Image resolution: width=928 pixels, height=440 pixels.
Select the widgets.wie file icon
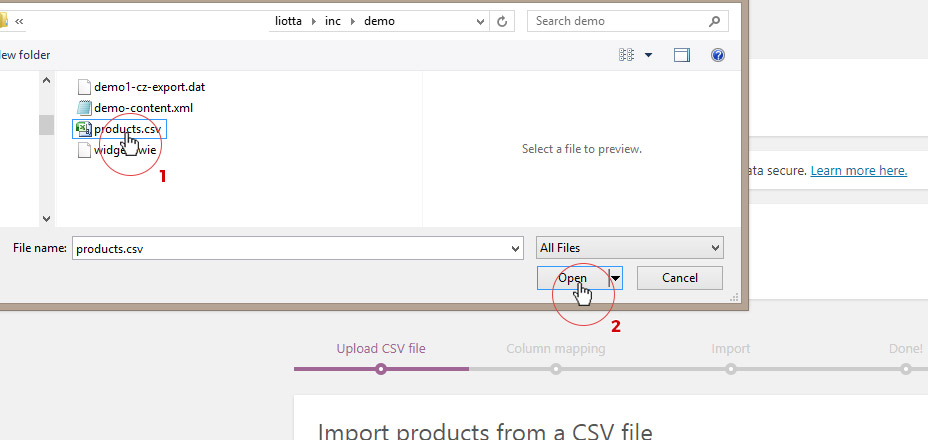point(84,150)
